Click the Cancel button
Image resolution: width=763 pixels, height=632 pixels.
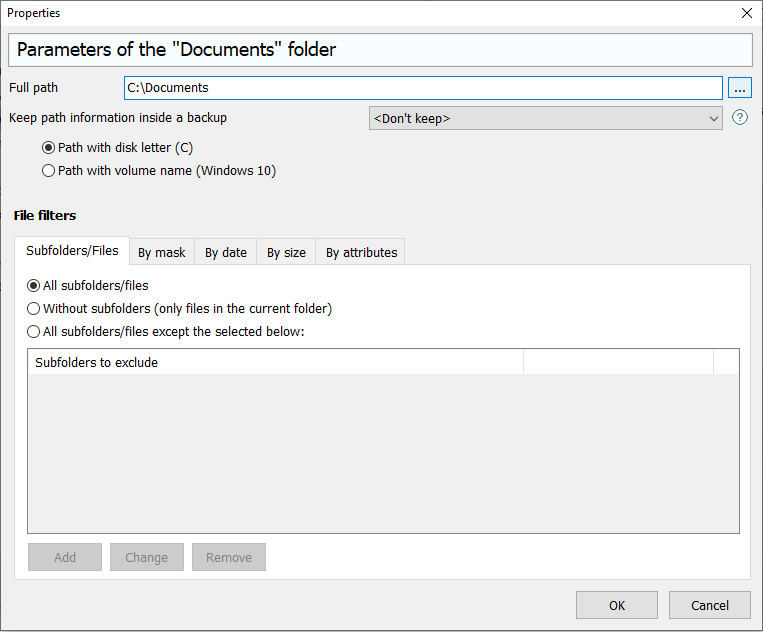tap(709, 605)
